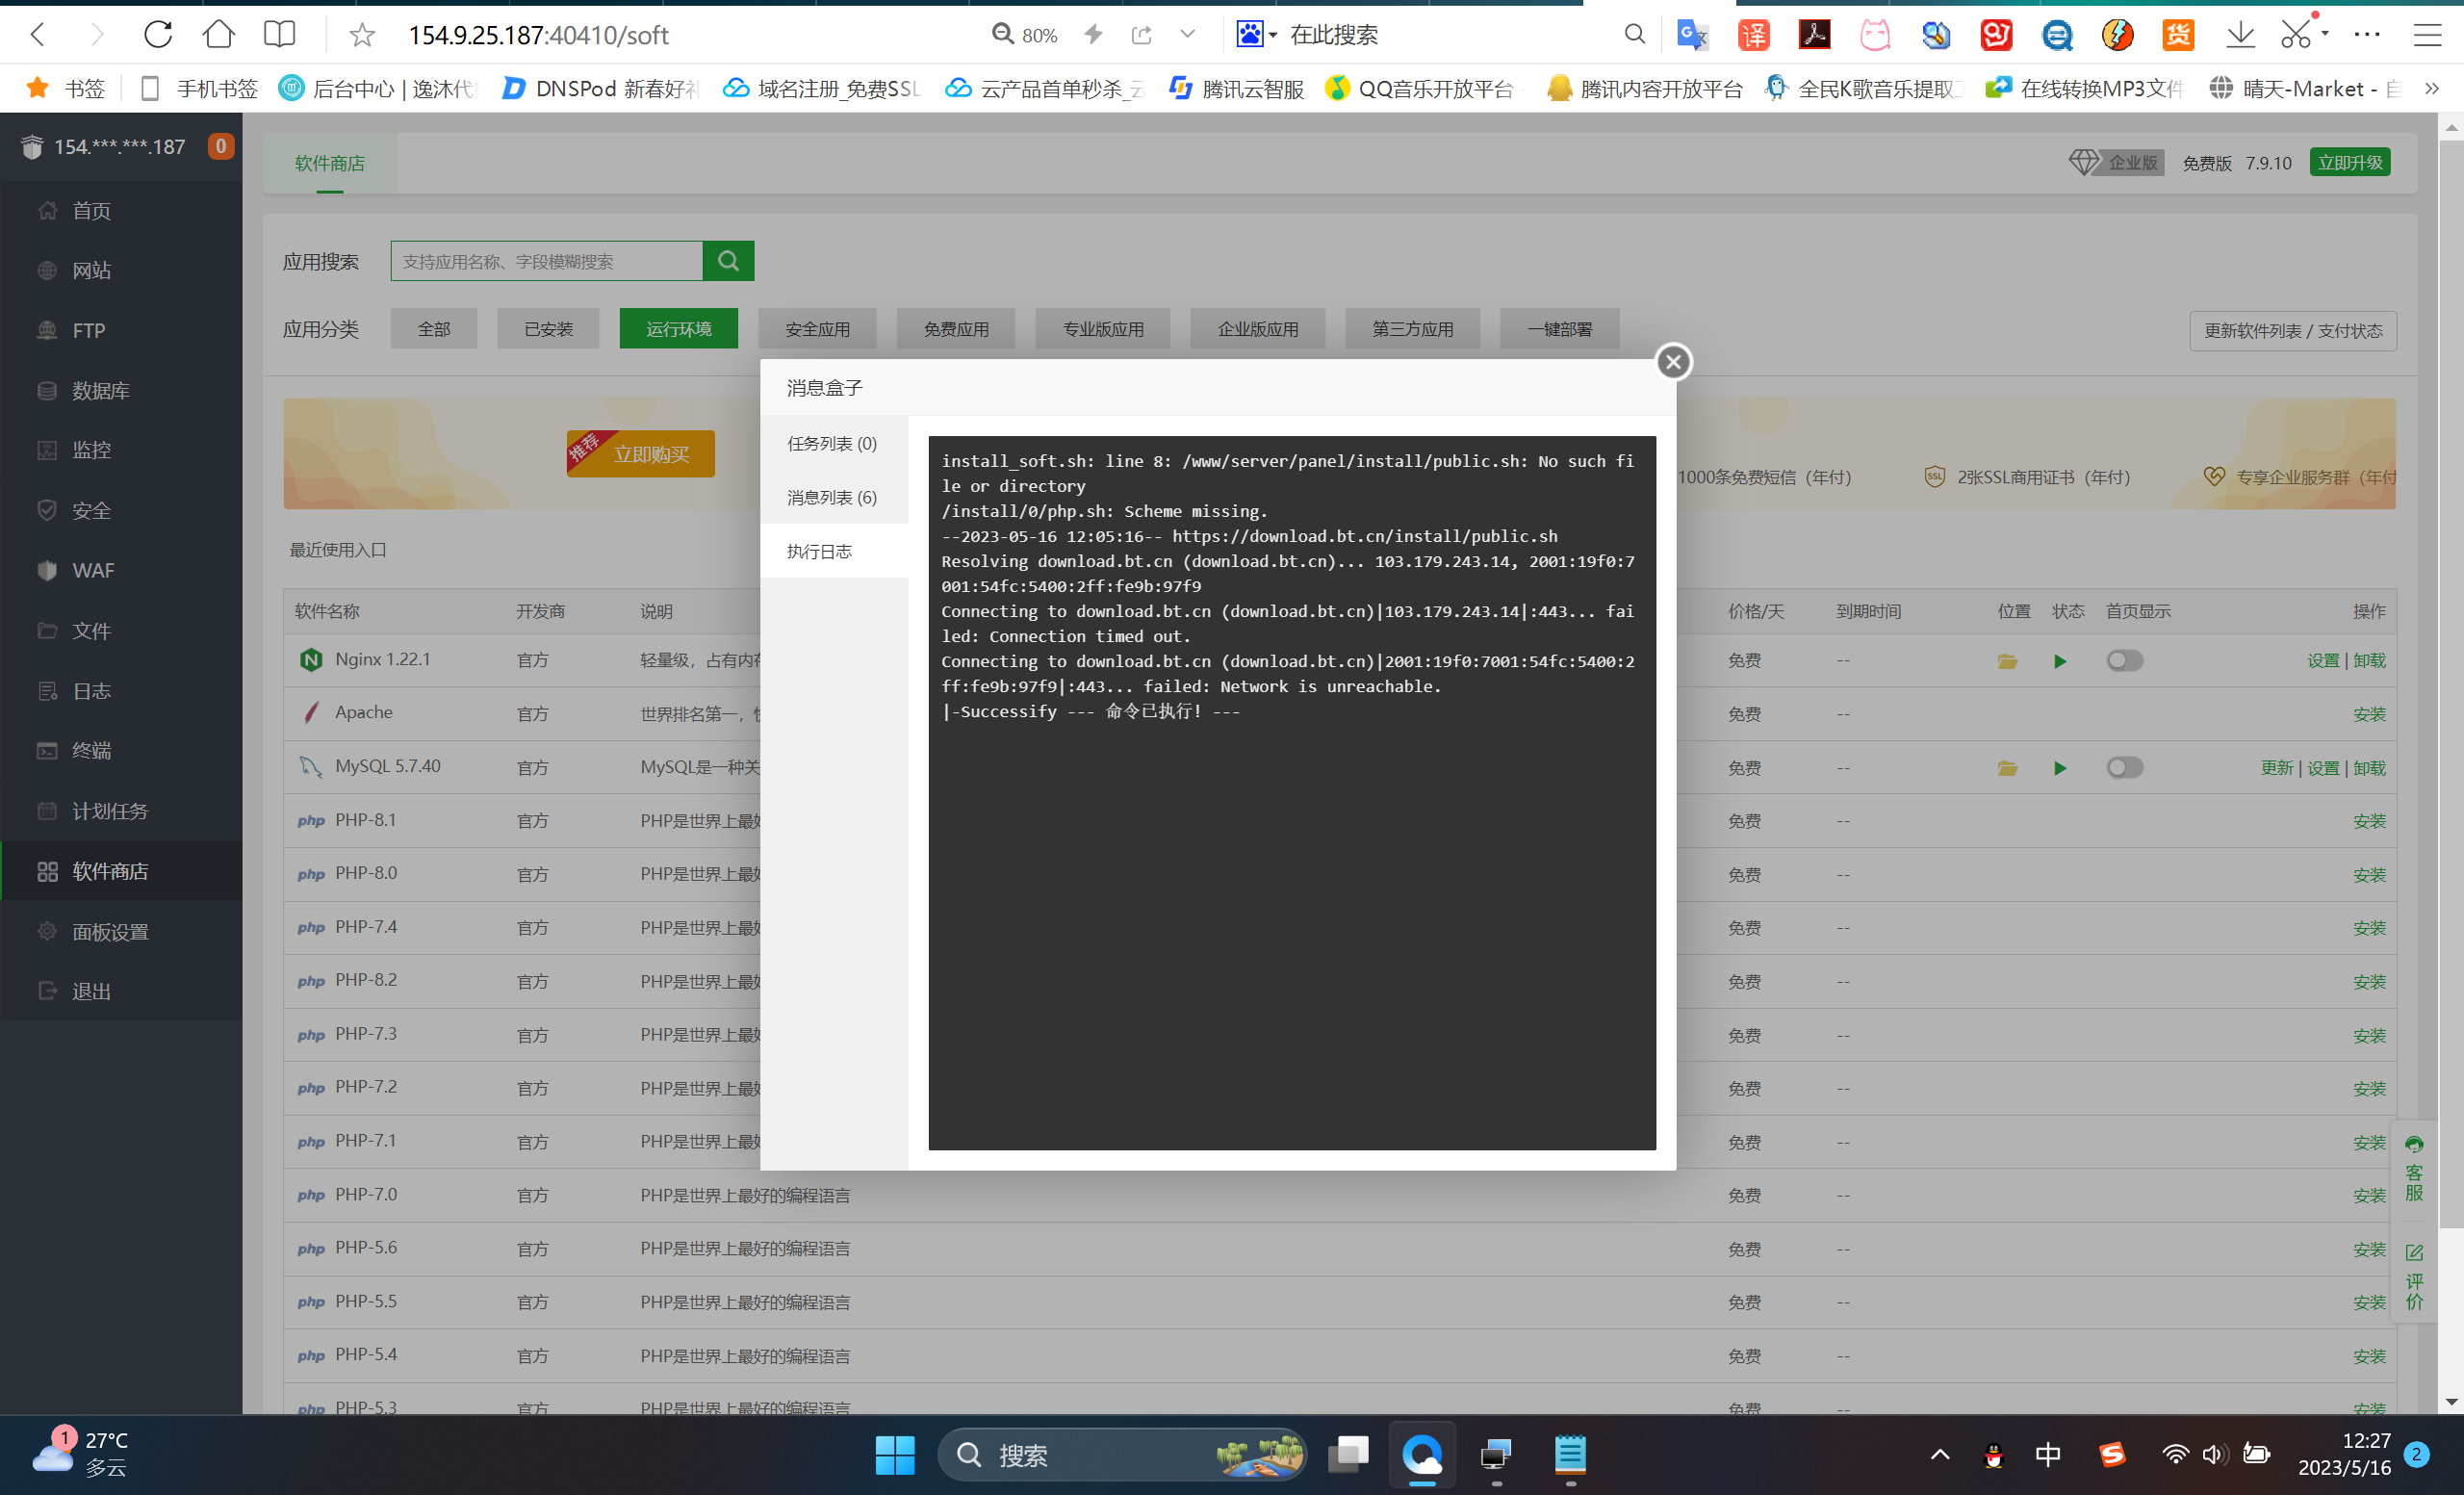This screenshot has width=2464, height=1495.
Task: Reload the page with browser refresh icon
Action: coord(158,34)
